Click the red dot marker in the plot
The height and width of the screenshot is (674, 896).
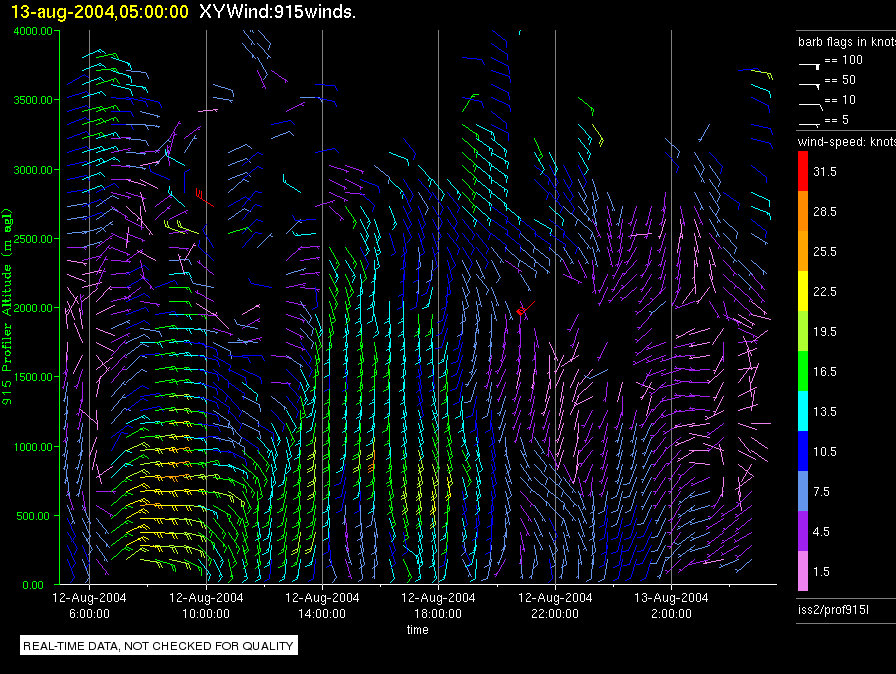[521, 312]
